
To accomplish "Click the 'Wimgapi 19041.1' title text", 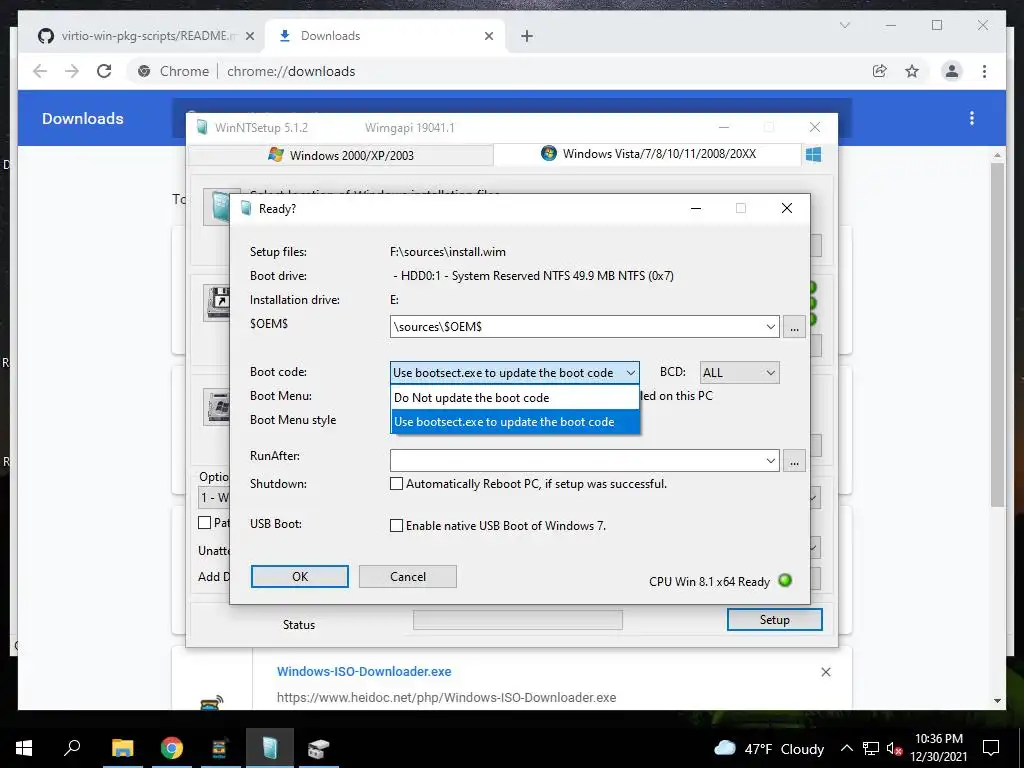I will (409, 127).
